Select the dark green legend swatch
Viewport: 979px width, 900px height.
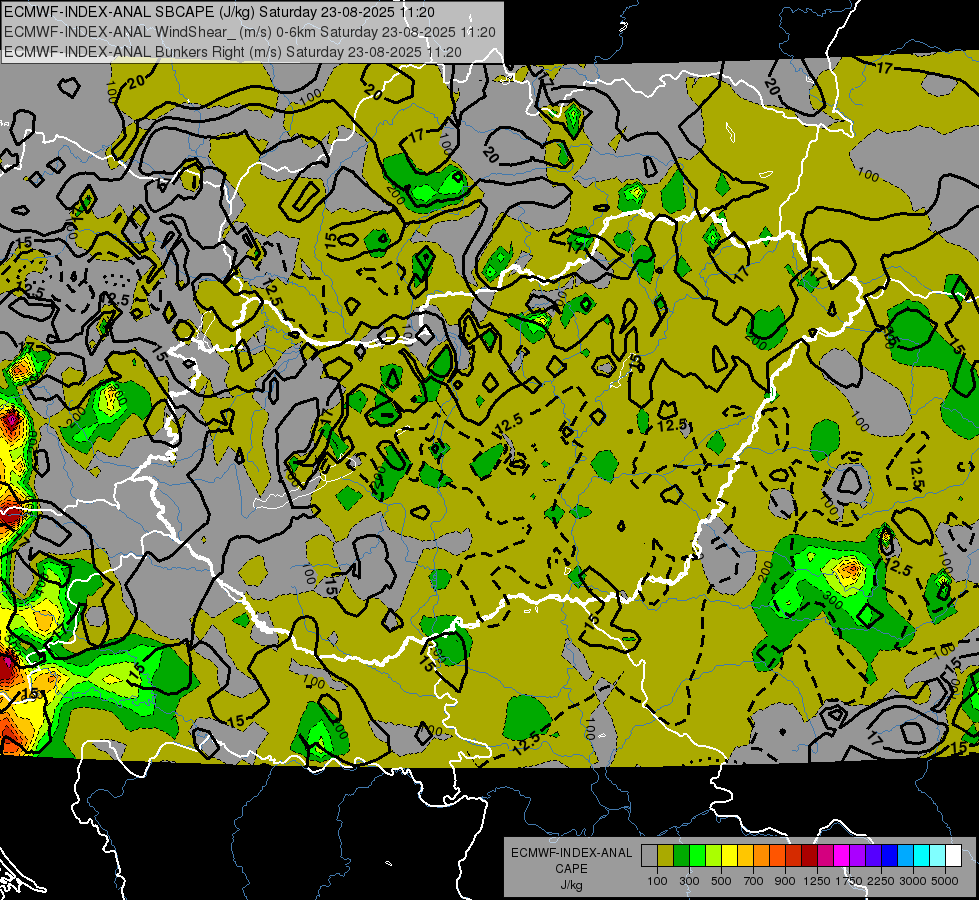point(681,856)
